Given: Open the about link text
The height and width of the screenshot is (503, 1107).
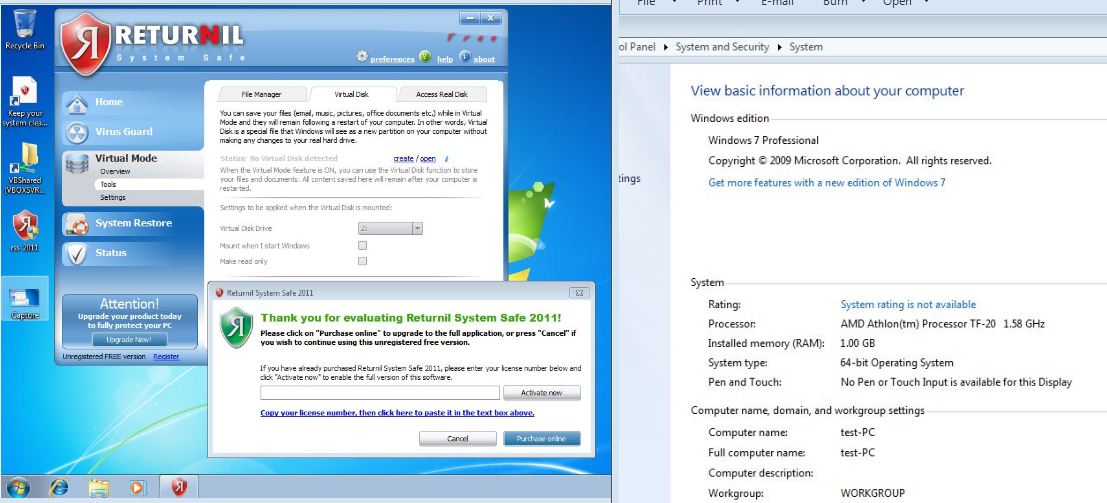Looking at the screenshot, I should pyautogui.click(x=484, y=60).
